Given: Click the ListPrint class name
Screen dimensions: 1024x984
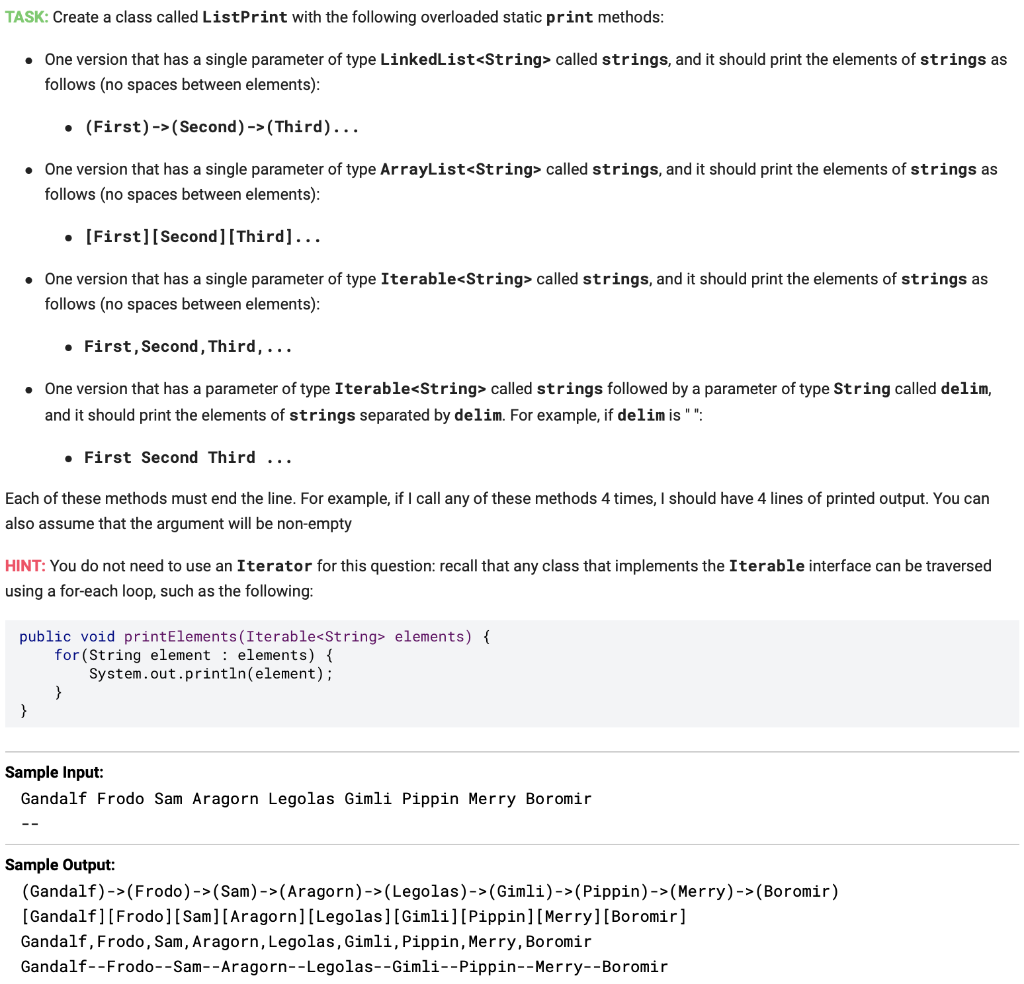Looking at the screenshot, I should point(244,17).
